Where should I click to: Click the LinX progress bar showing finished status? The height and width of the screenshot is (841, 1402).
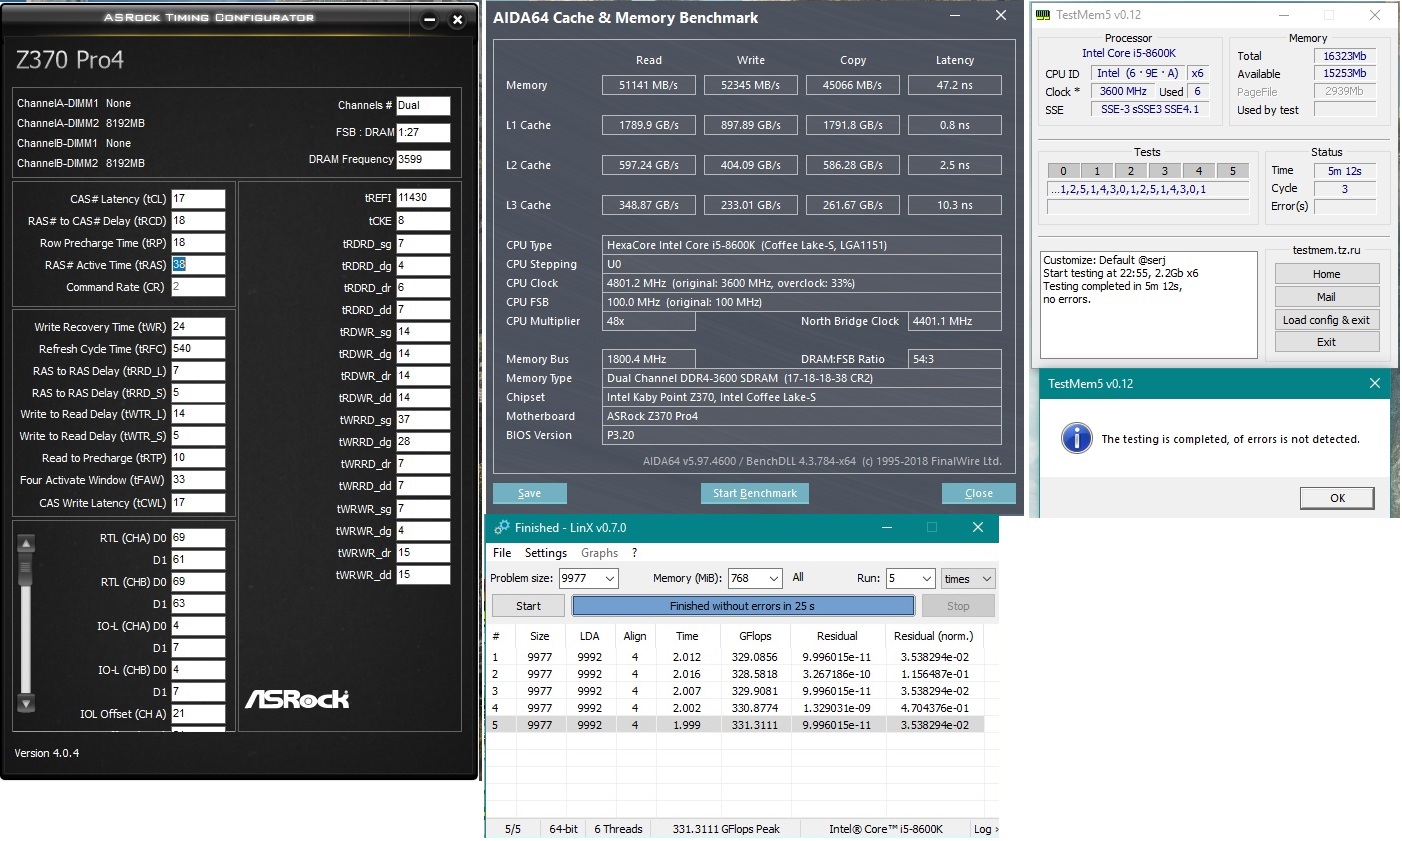point(743,606)
